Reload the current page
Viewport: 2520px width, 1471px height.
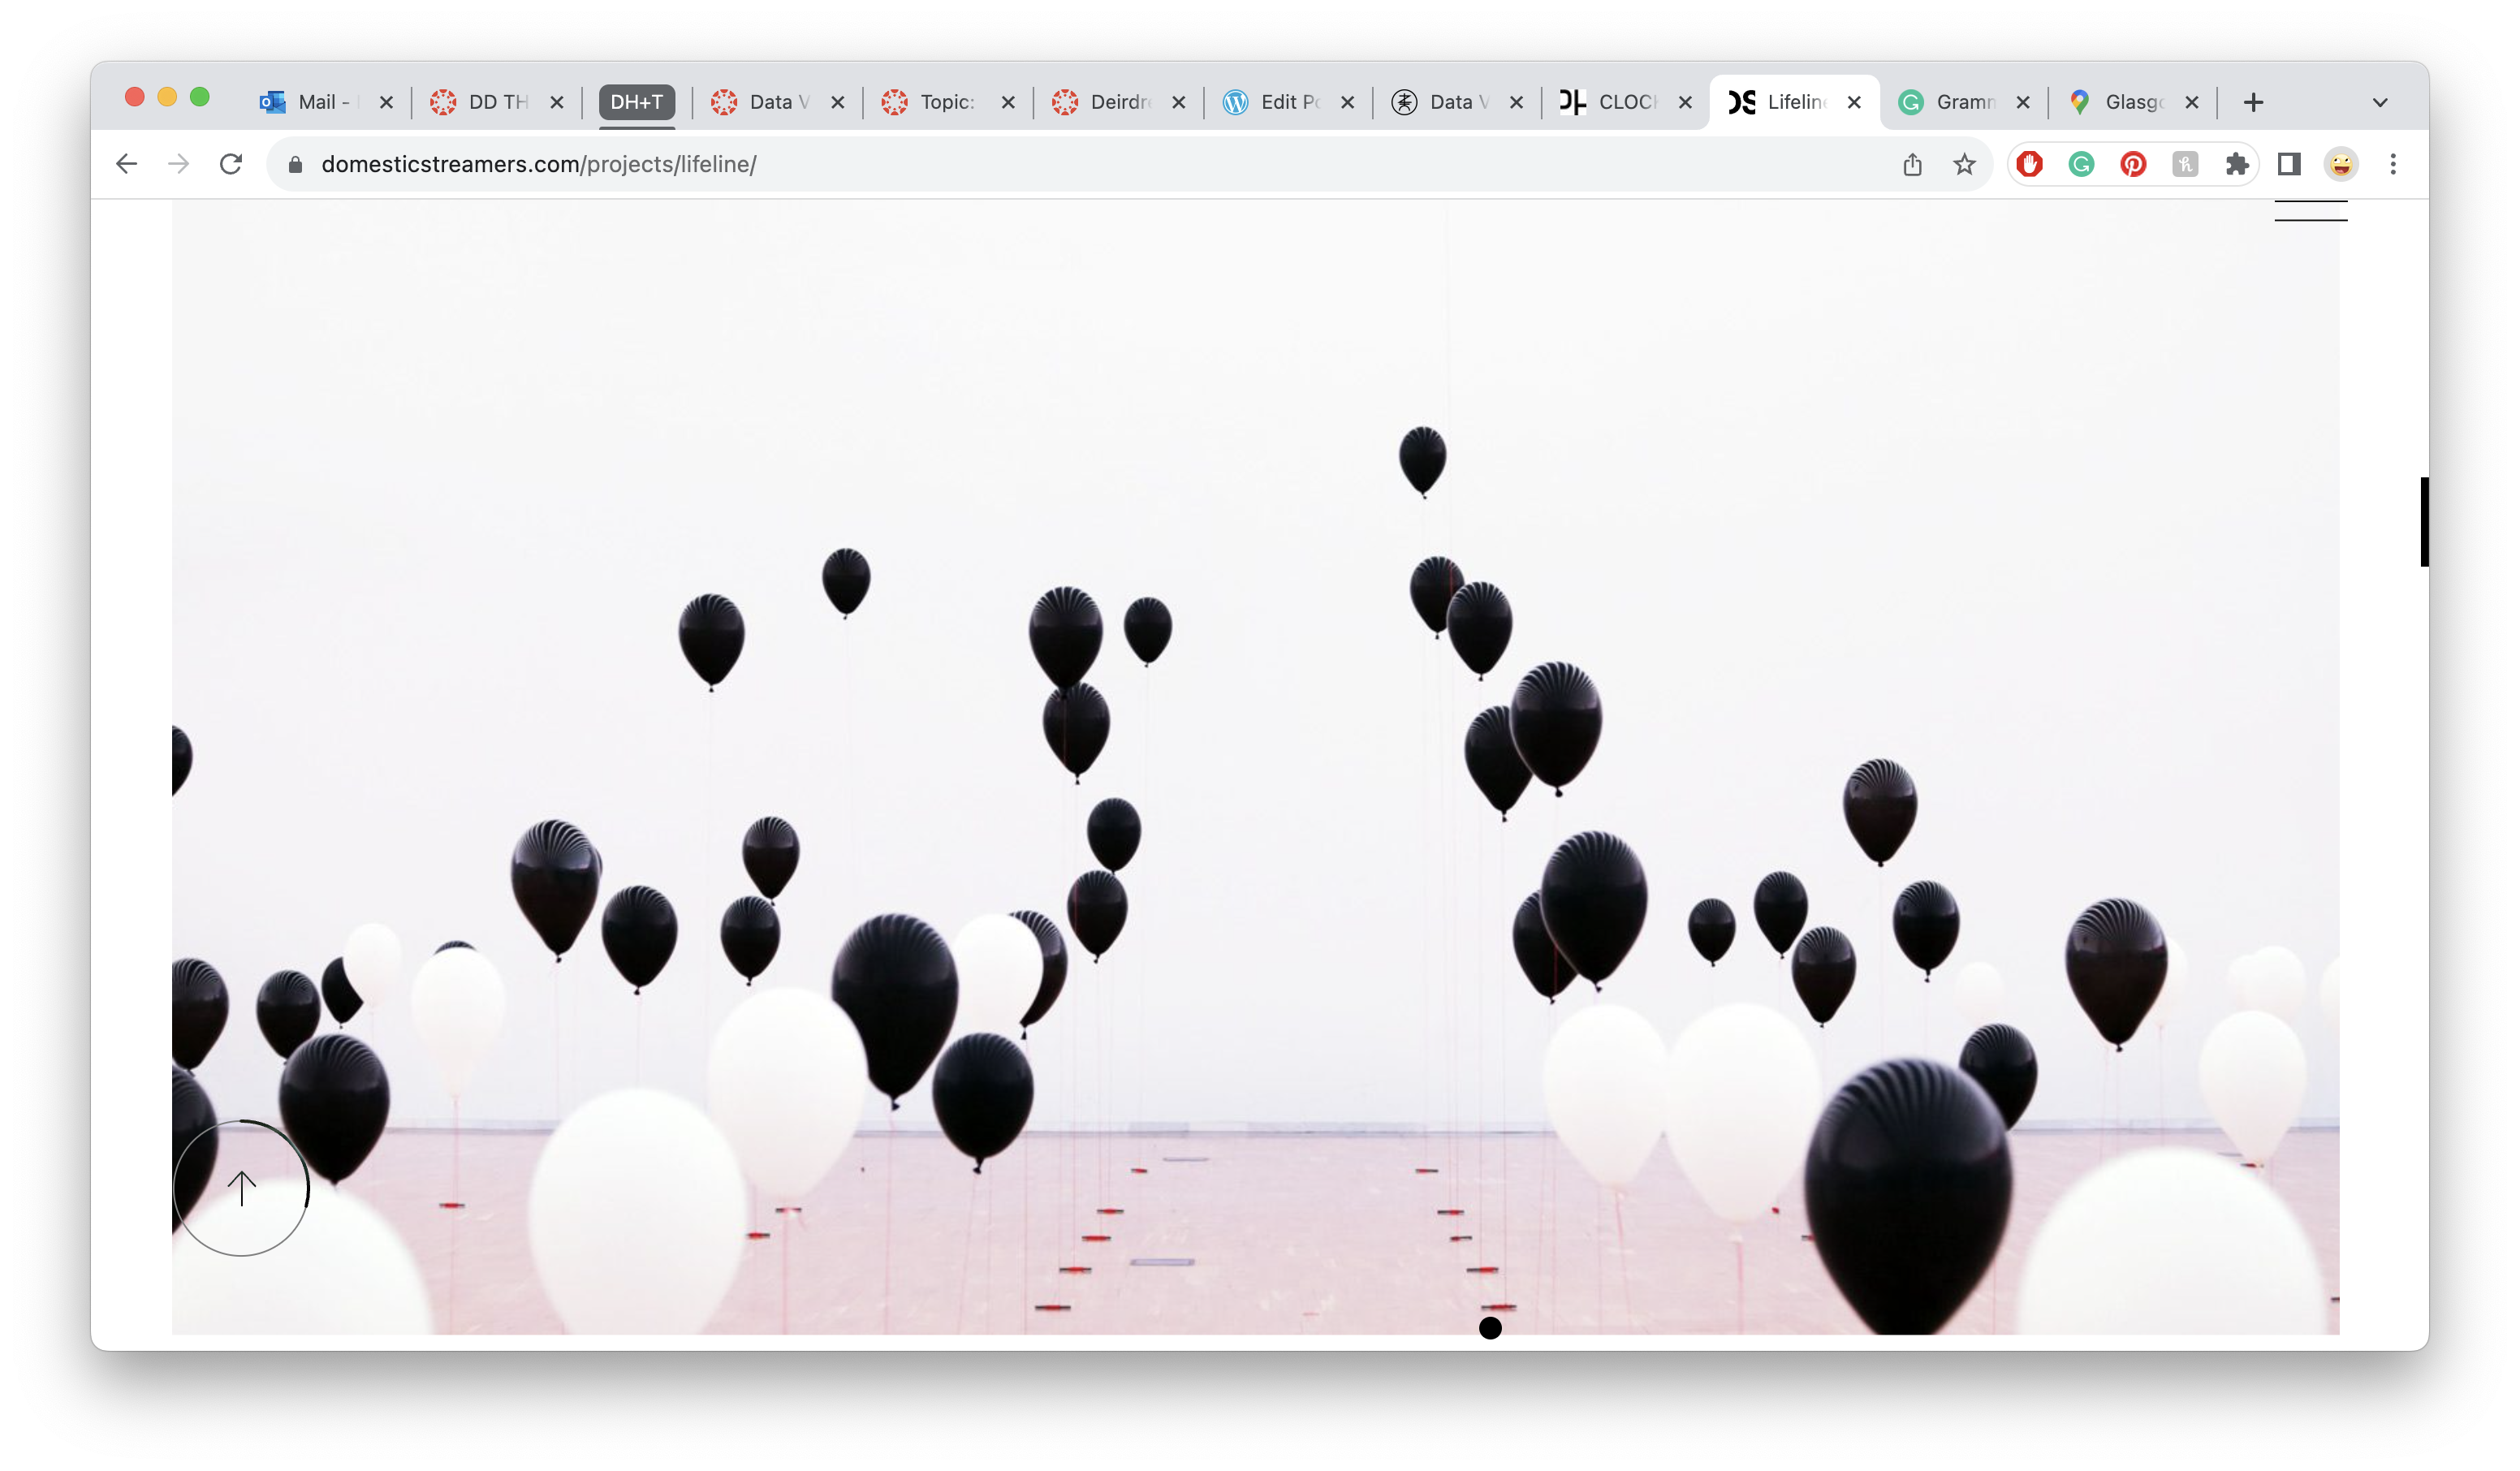pyautogui.click(x=231, y=164)
